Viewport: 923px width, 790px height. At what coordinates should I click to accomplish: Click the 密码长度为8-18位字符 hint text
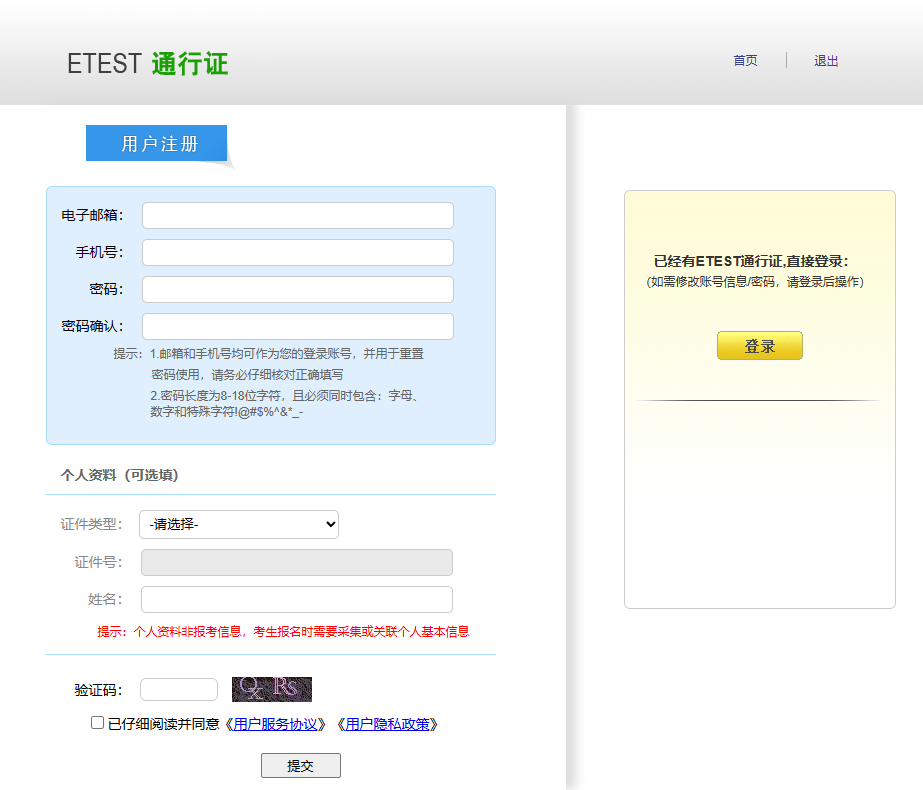pyautogui.click(x=285, y=403)
